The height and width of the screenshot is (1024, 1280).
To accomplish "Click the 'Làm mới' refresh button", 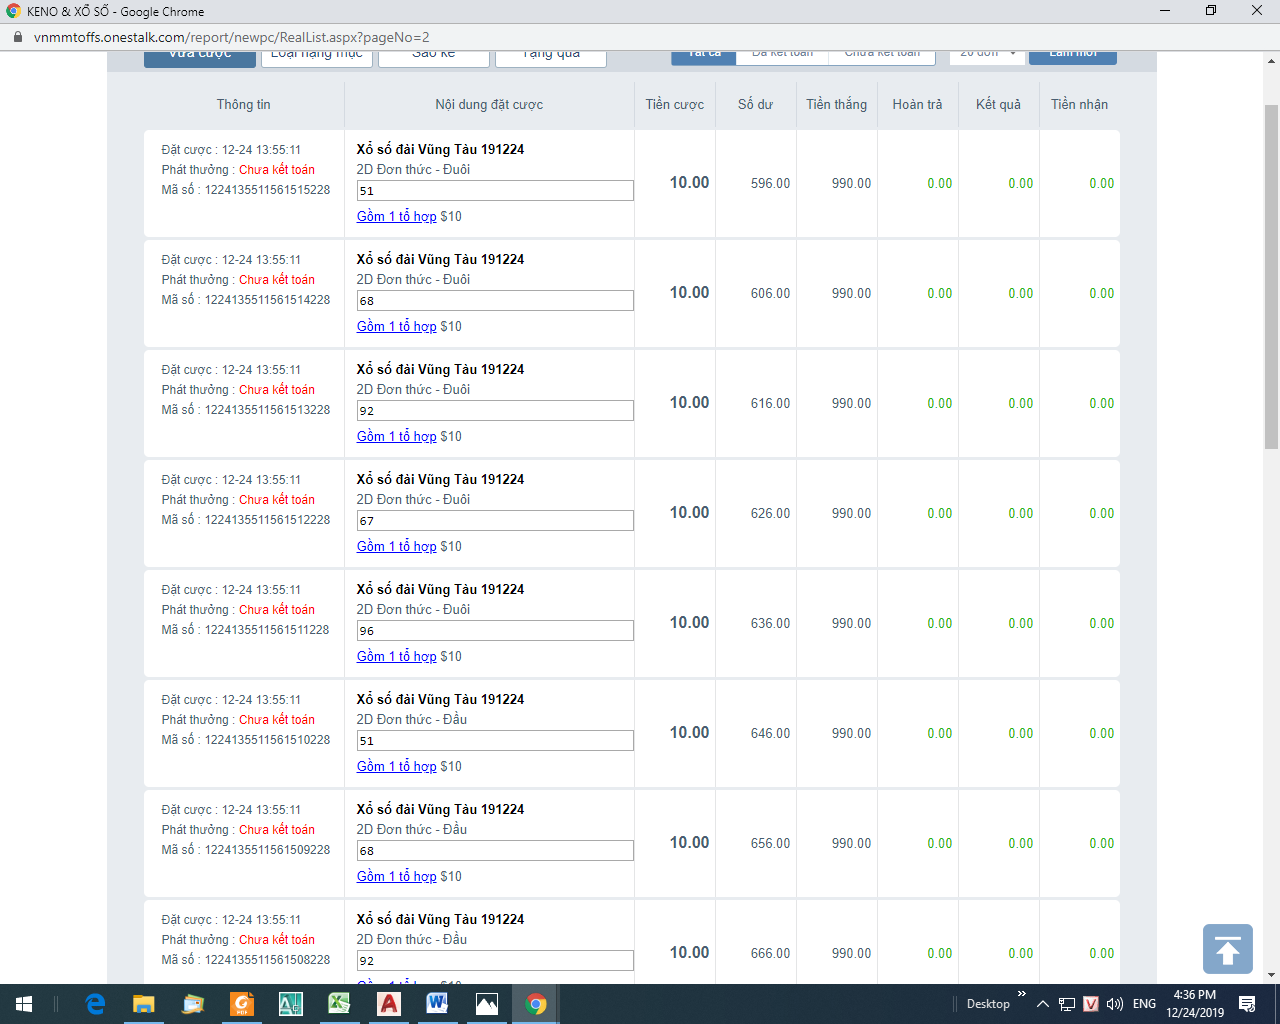I will [1072, 55].
